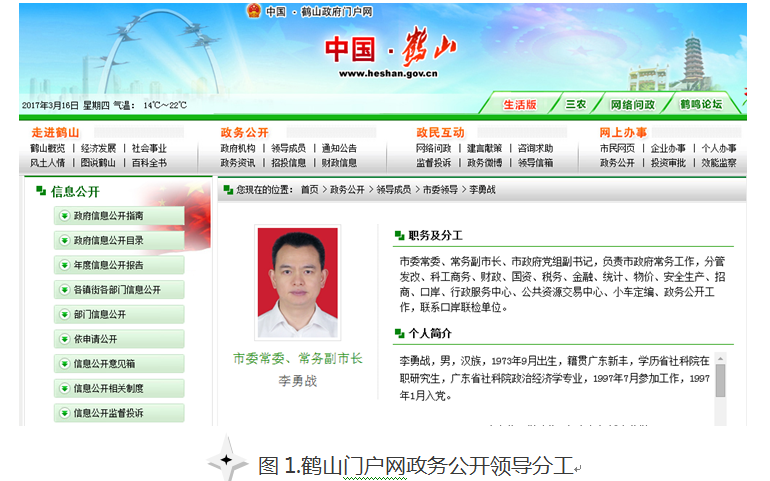Click the portrait photo of 李勇战
770x481 pixels.
point(297,283)
